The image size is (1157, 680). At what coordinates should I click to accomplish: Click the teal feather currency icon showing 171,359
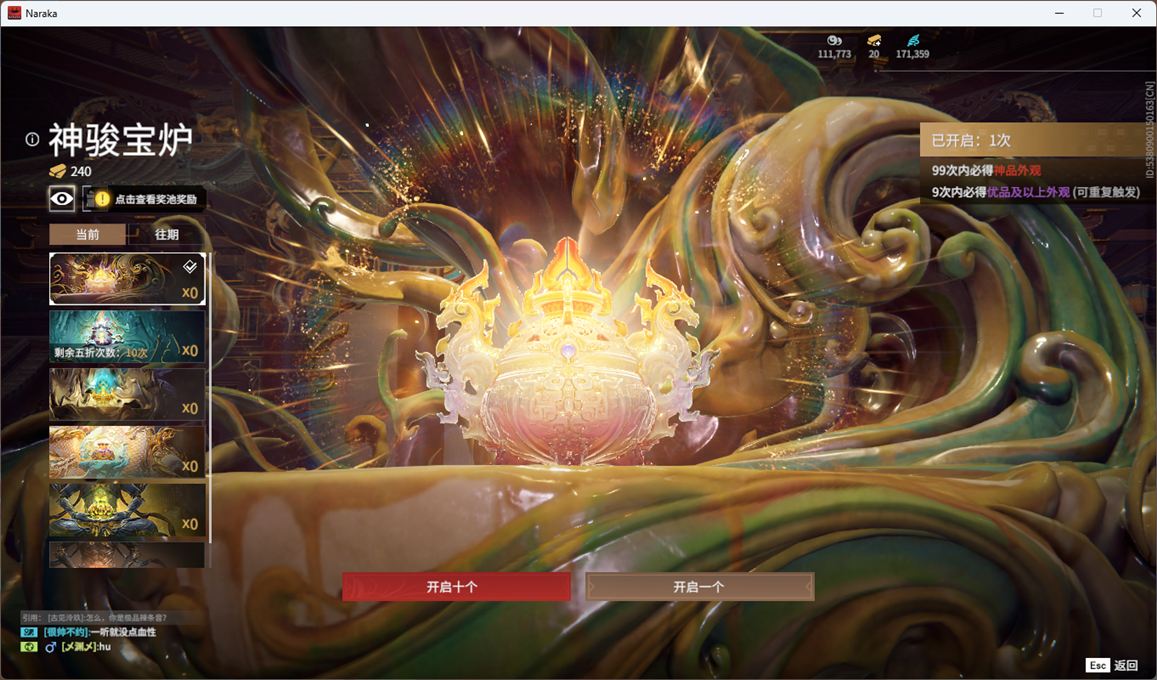(913, 41)
